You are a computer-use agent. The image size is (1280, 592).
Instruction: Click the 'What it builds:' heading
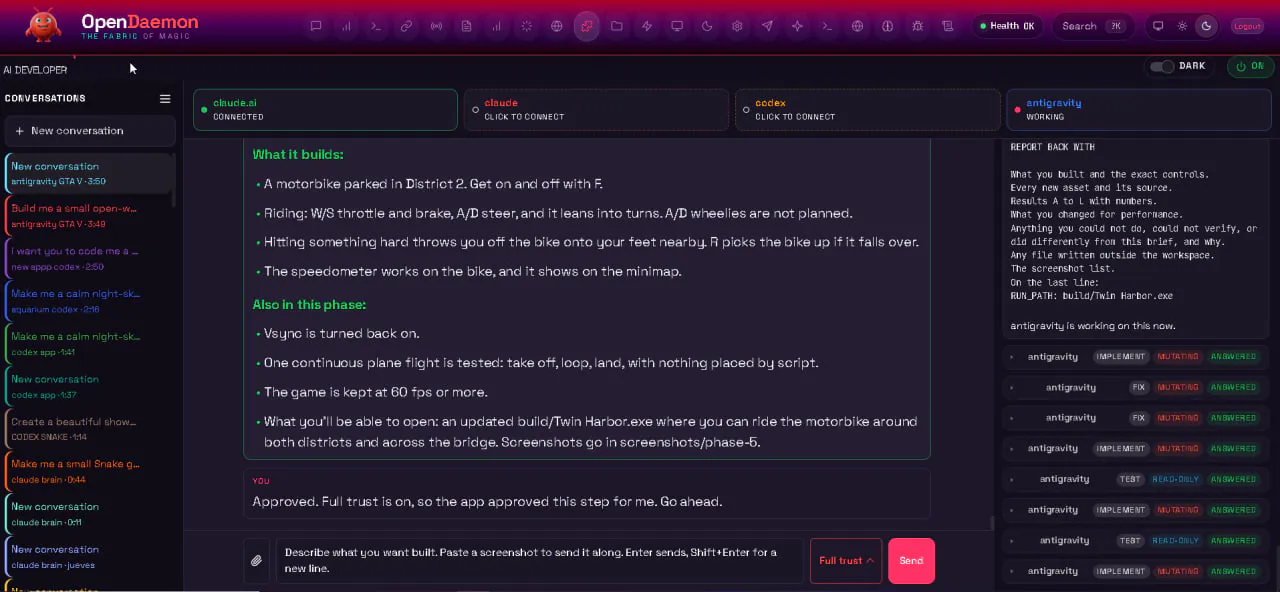point(298,155)
